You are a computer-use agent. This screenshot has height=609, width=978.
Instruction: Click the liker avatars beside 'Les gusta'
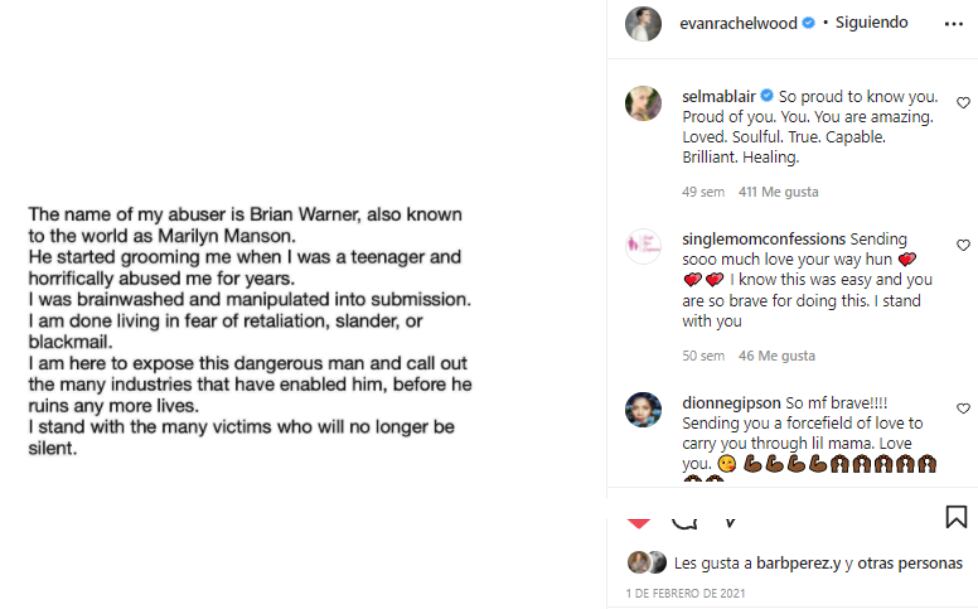(647, 563)
